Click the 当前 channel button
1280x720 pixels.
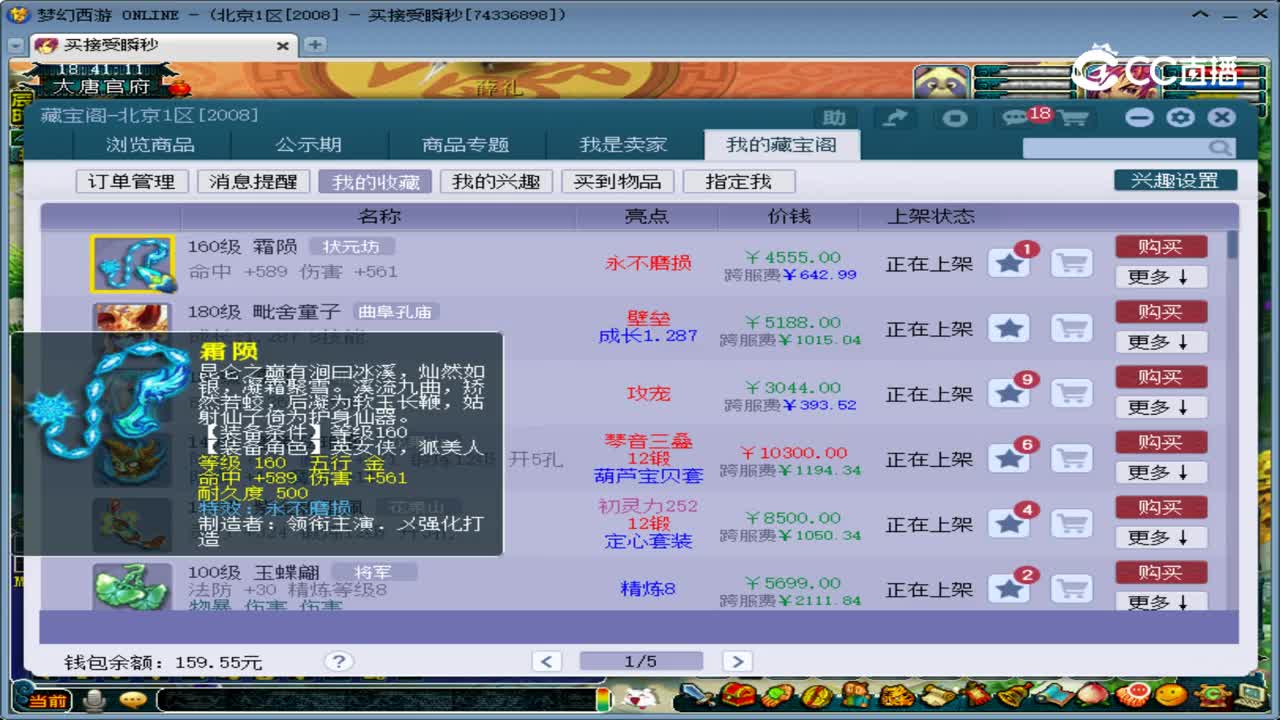coord(47,700)
